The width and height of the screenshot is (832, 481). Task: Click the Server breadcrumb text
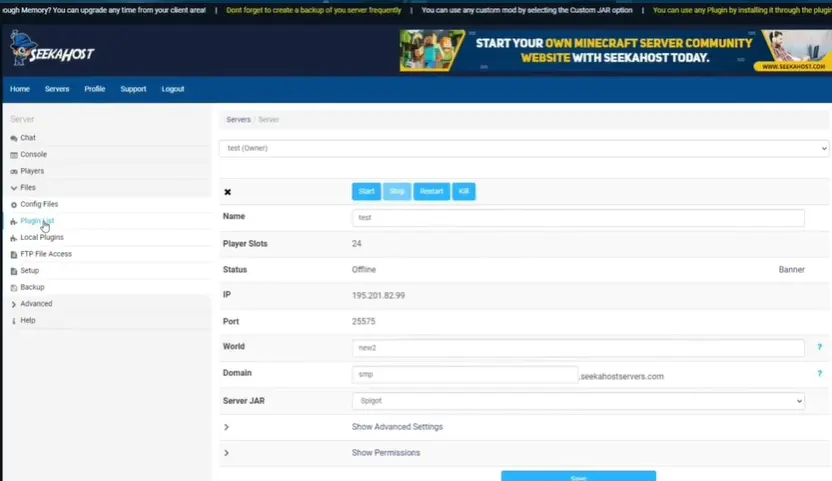point(268,119)
